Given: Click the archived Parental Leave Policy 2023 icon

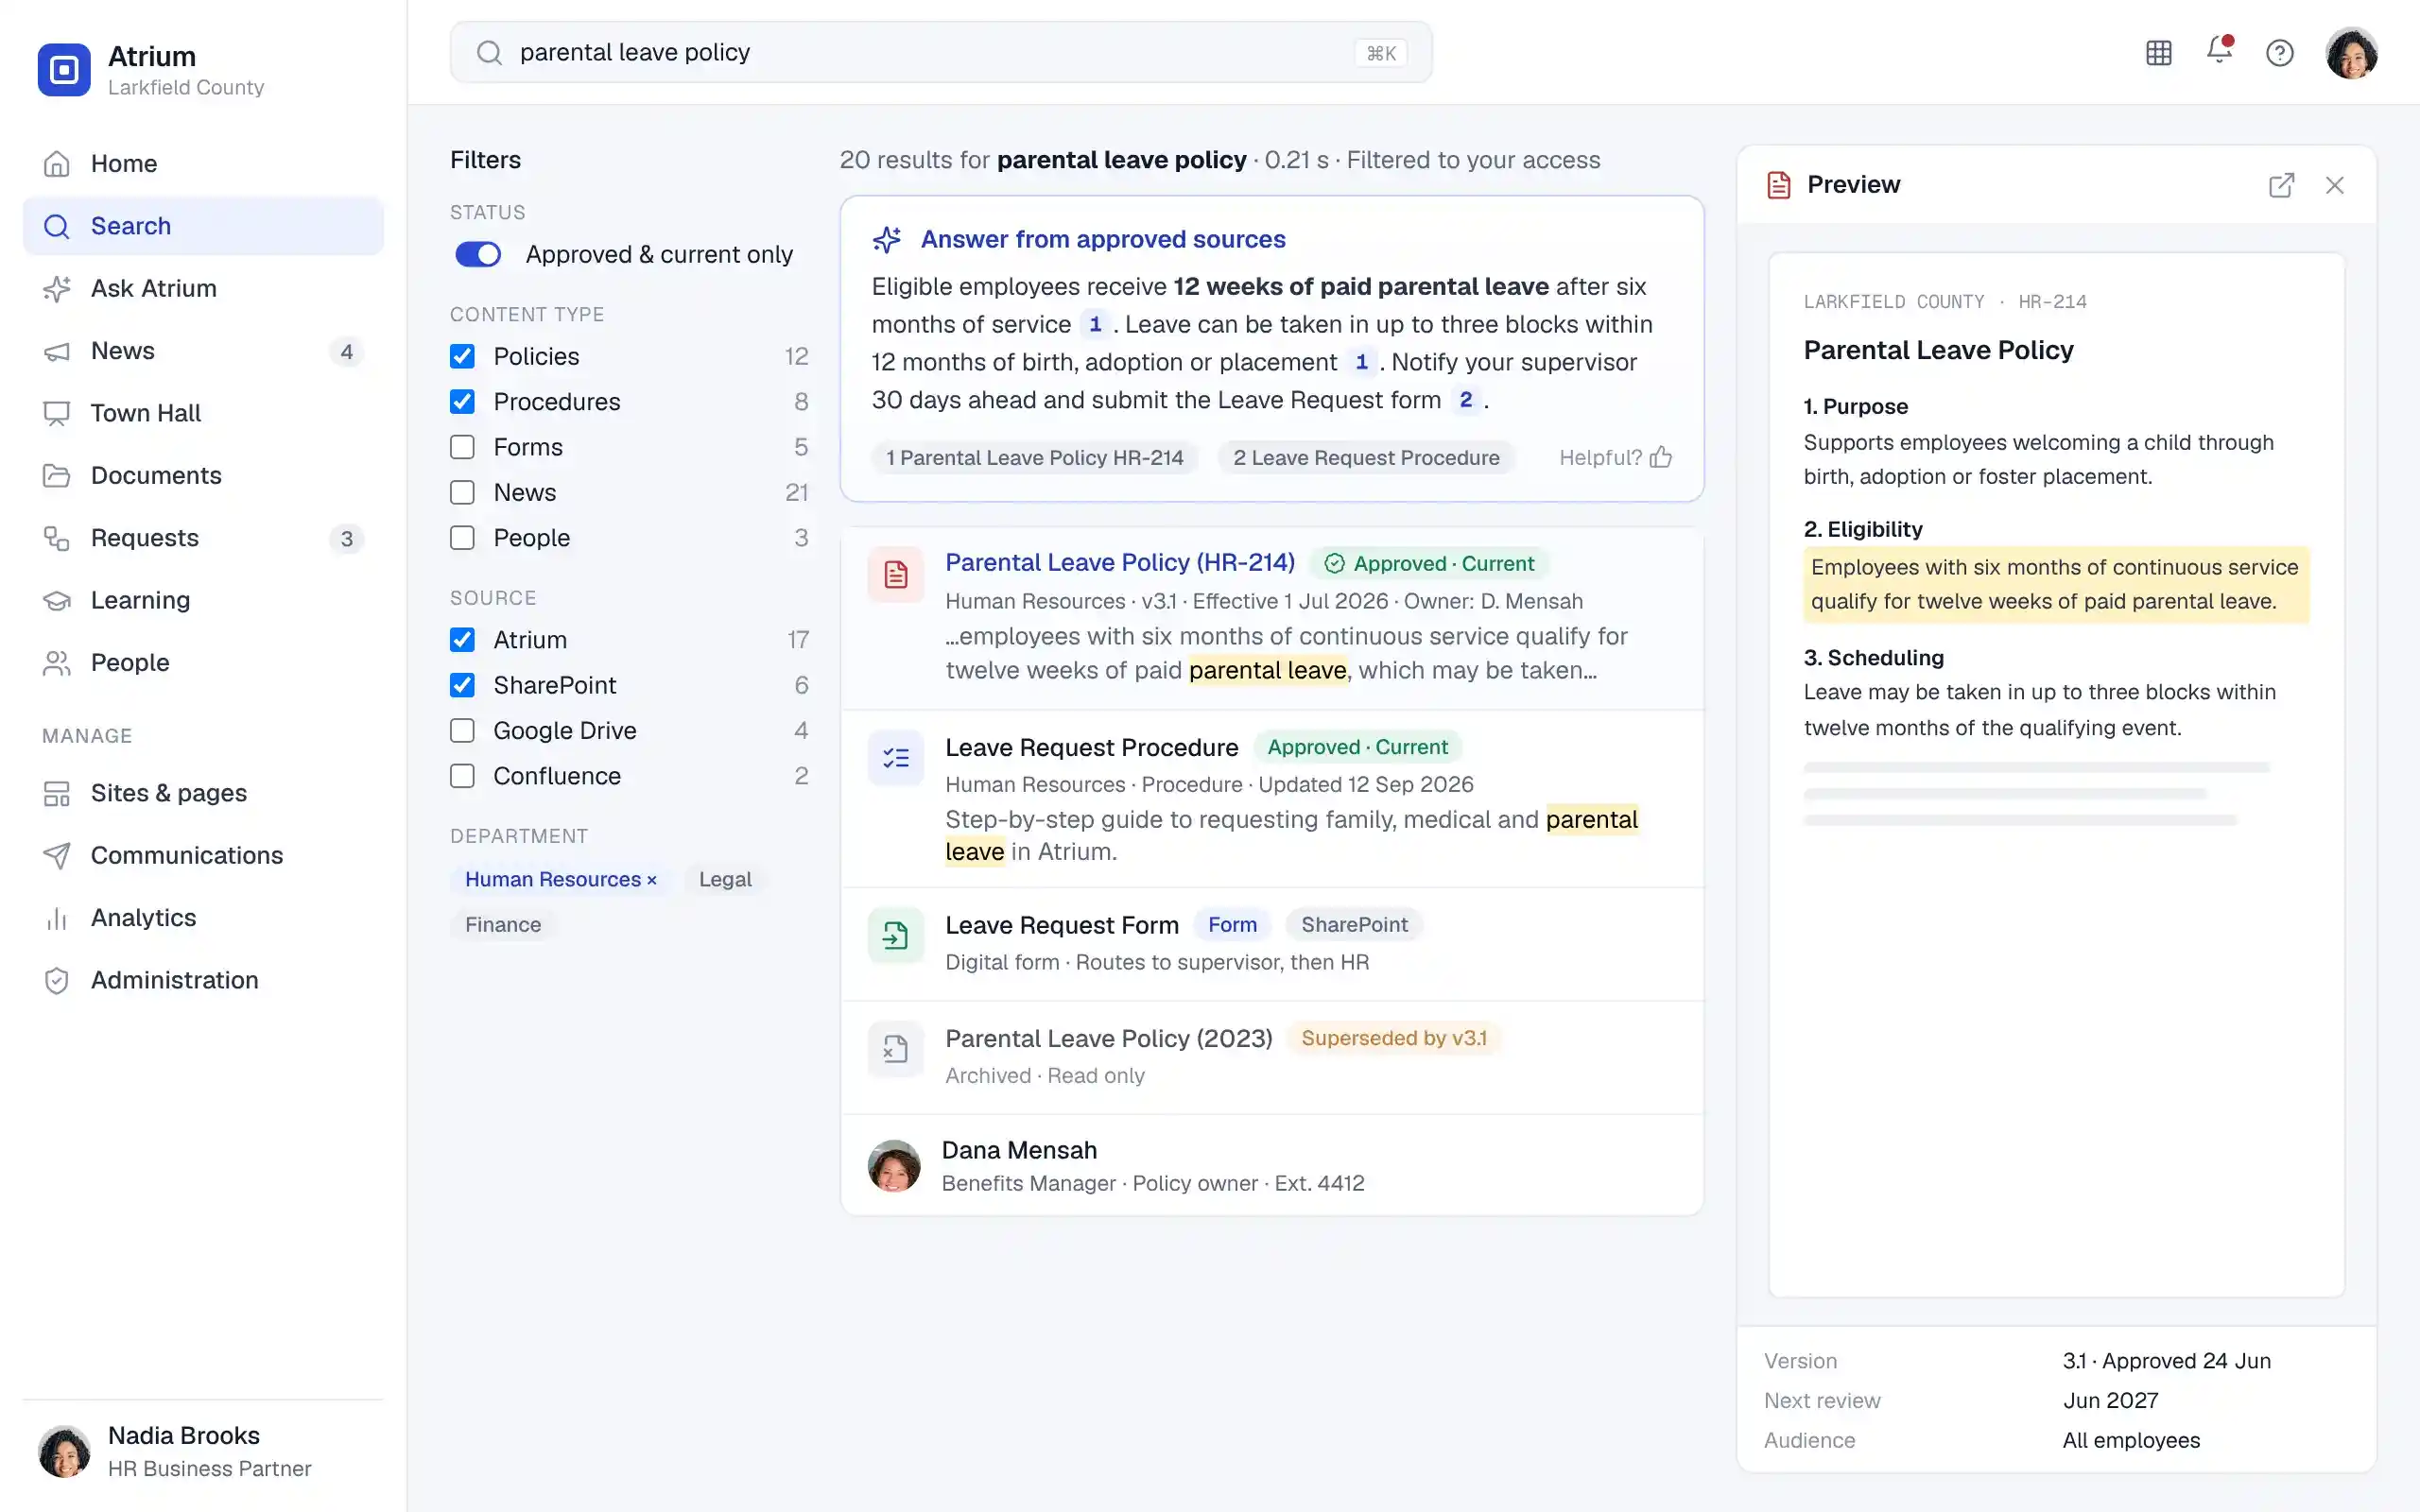Looking at the screenshot, I should pyautogui.click(x=895, y=1049).
